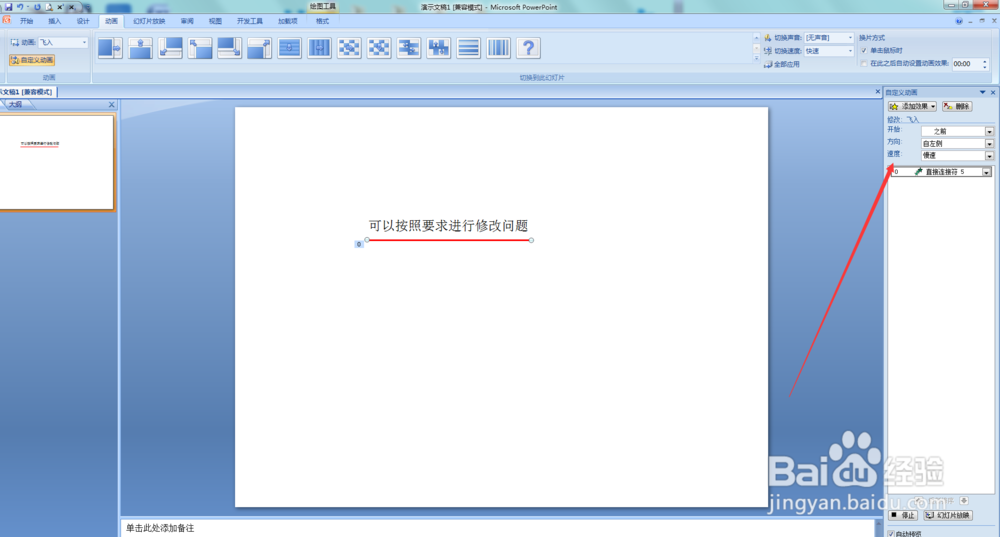This screenshot has height=537, width=1000.
Task: Select the horizontal comb transition icon
Action: (409, 48)
